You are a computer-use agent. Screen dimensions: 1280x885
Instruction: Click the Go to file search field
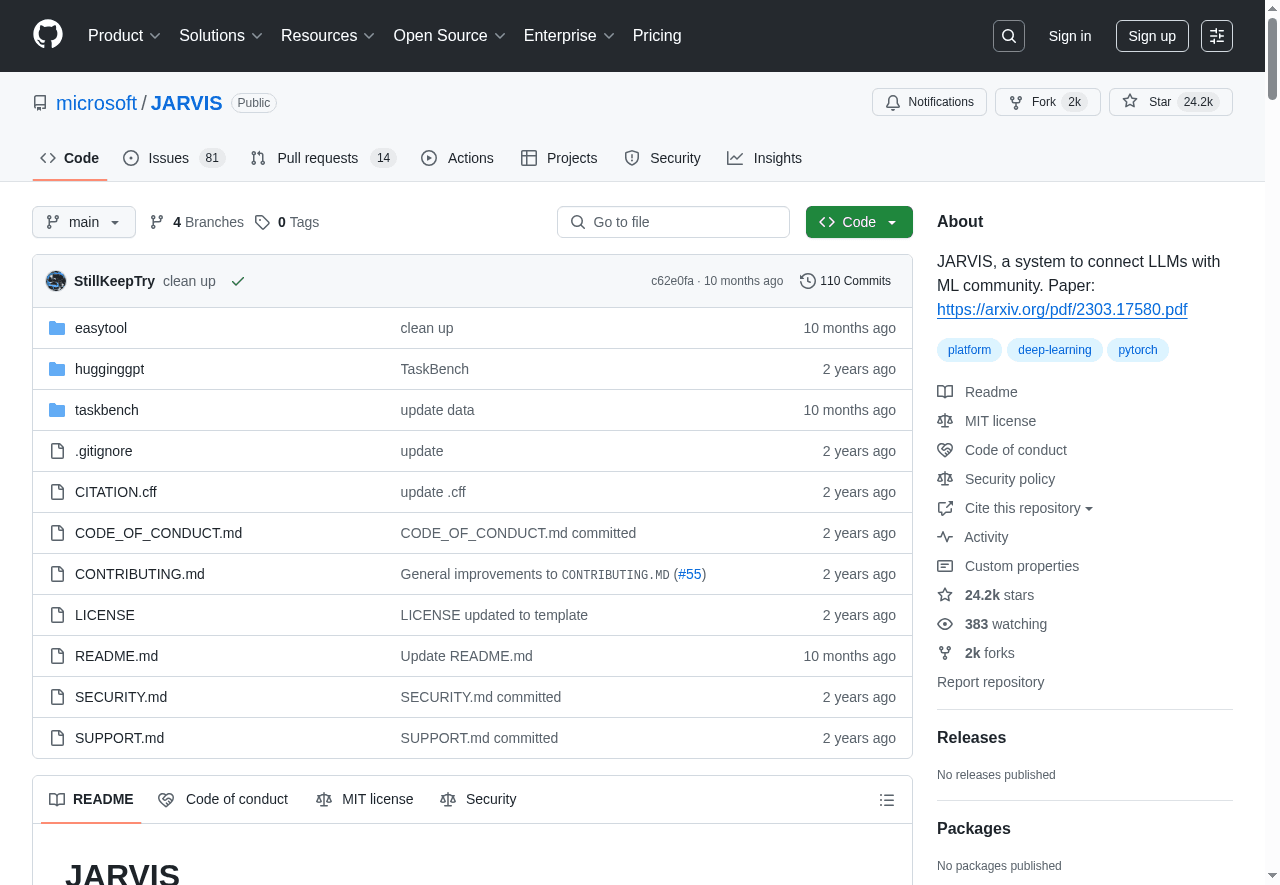(x=673, y=222)
